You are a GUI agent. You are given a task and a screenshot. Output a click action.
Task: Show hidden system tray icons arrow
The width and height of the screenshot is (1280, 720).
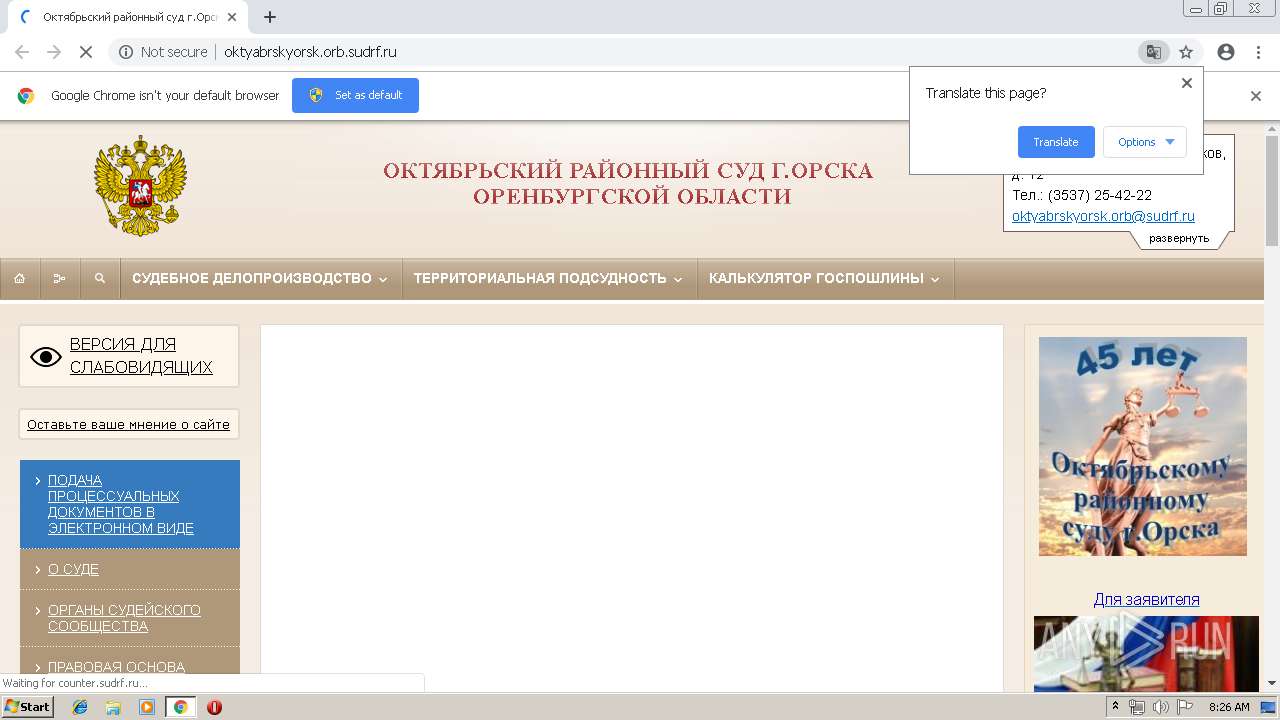click(x=1116, y=707)
